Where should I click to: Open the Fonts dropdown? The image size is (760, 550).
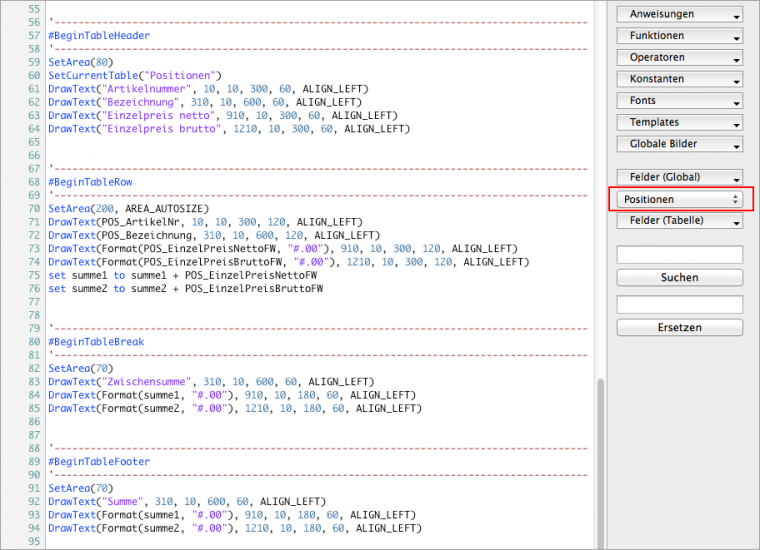click(x=680, y=101)
